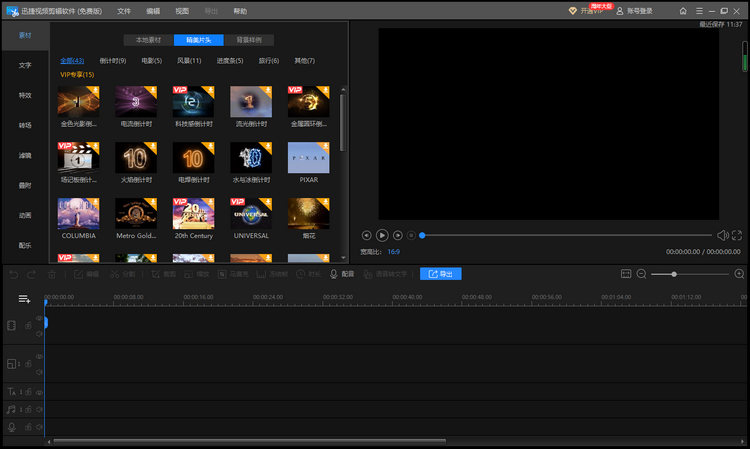
Task: Open the 转场 transitions panel in sidebar
Action: [25, 125]
